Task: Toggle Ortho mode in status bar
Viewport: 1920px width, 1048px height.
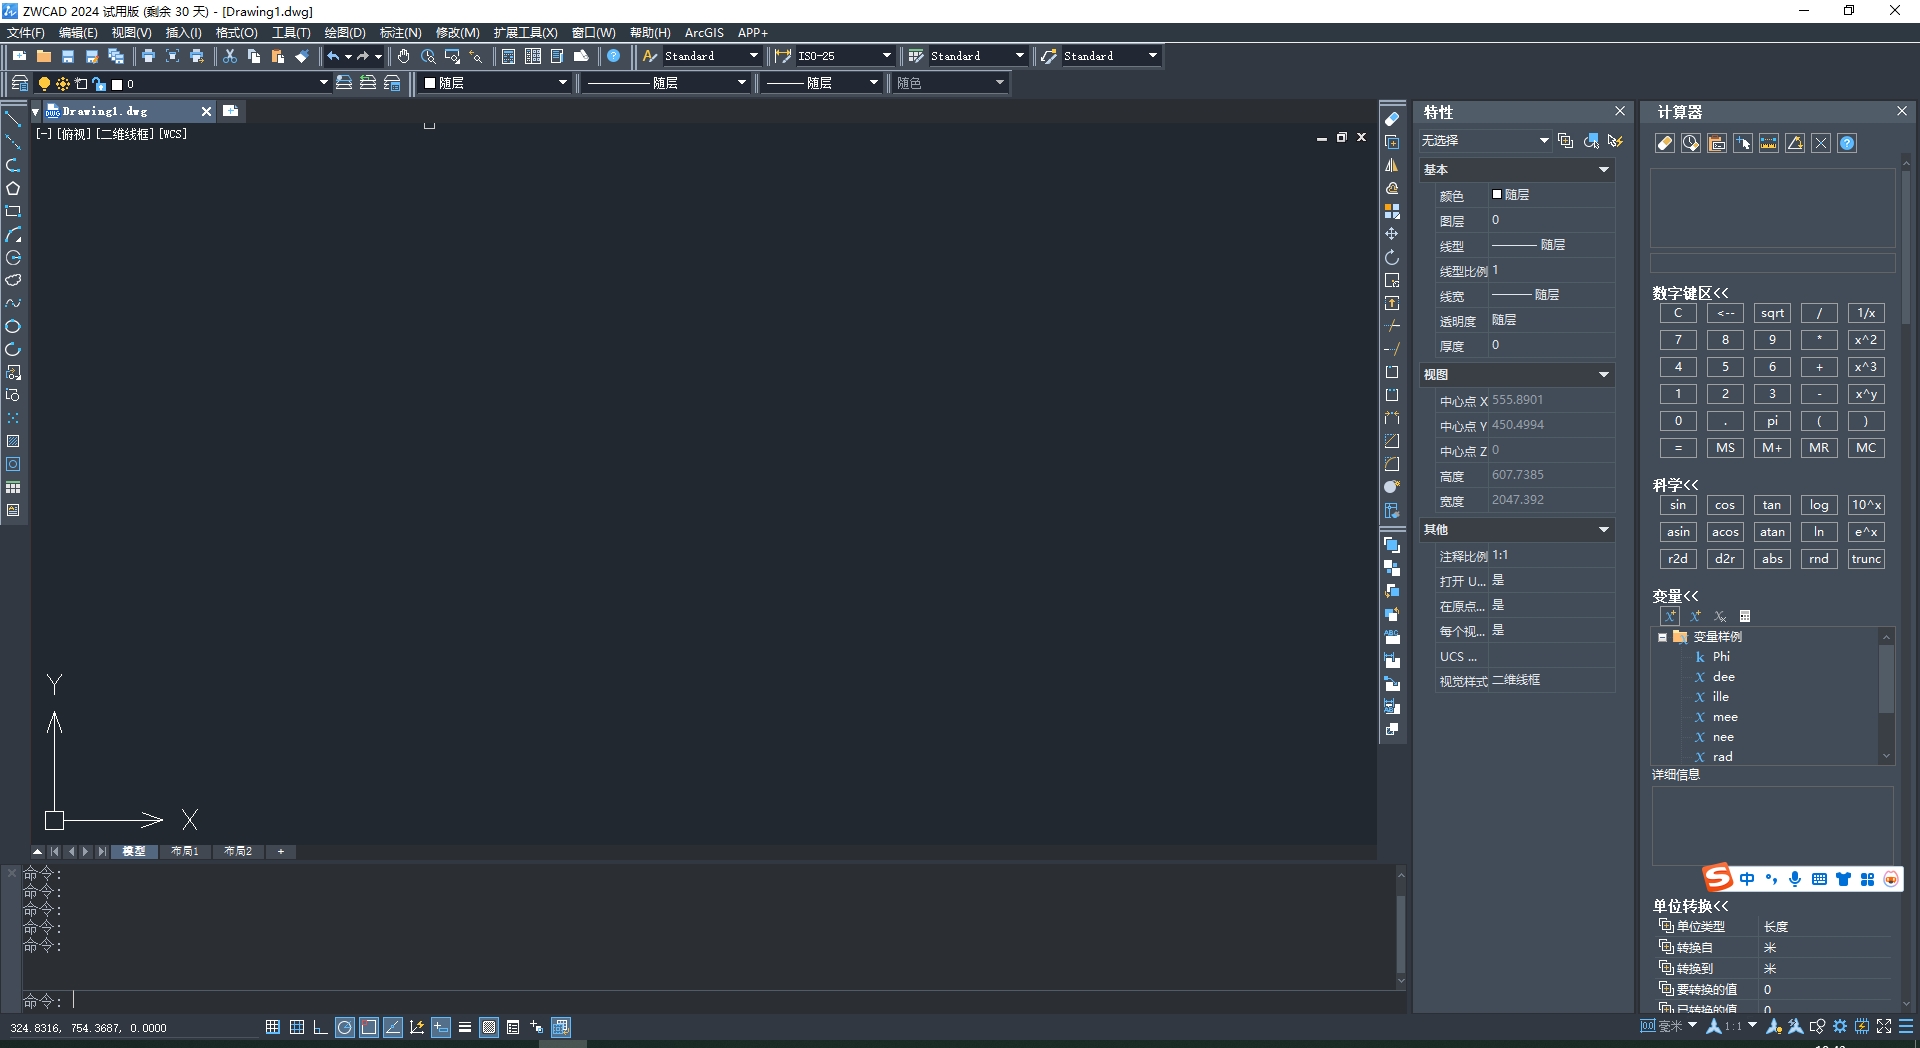Action: tap(320, 1027)
